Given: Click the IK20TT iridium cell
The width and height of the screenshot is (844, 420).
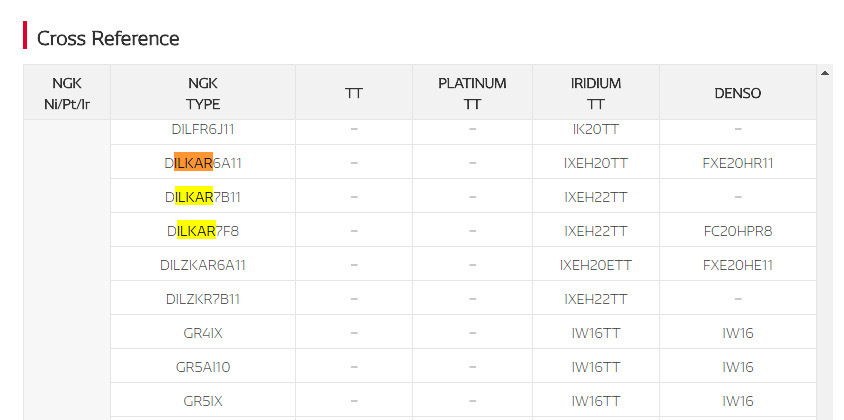Looking at the screenshot, I should (x=595, y=129).
